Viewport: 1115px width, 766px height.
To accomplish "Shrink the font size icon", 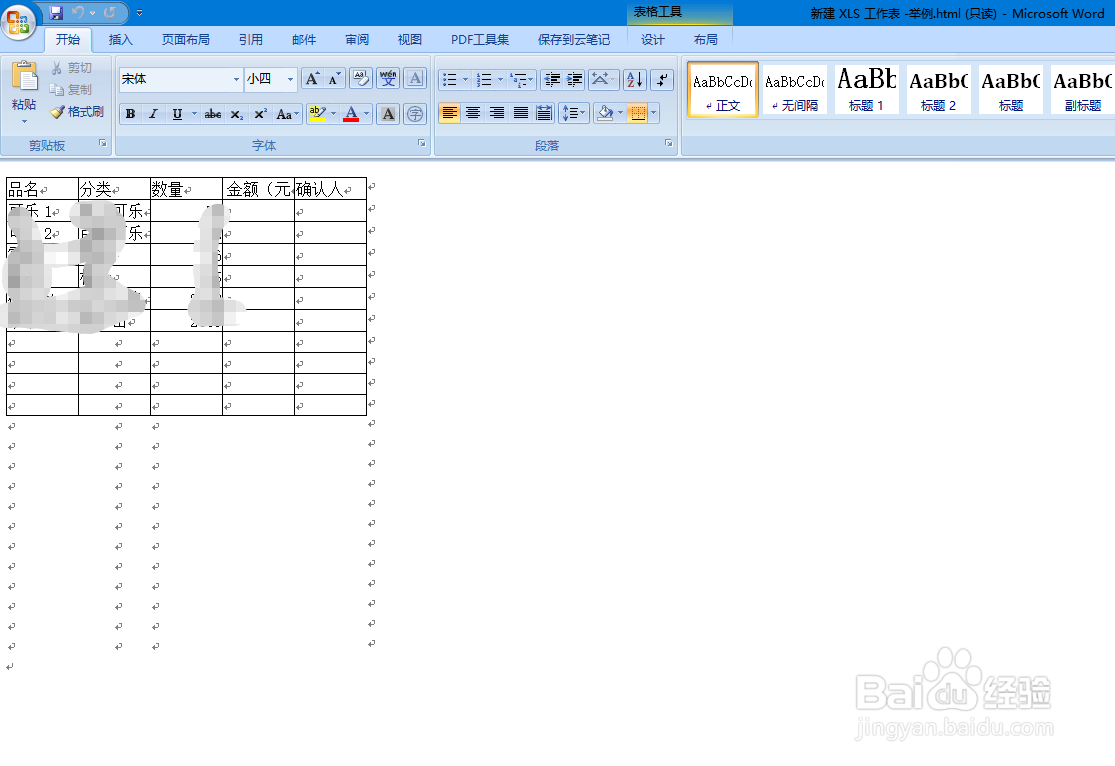I will coord(335,79).
